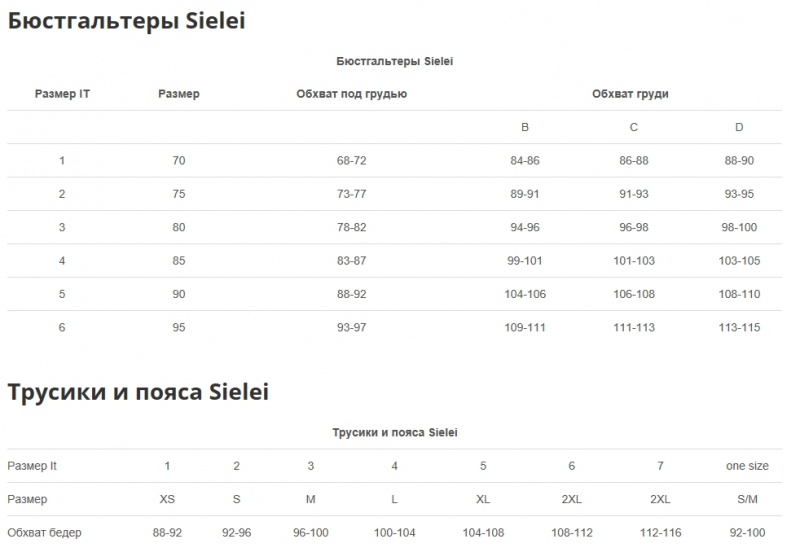Image resolution: width=800 pixels, height=552 pixels.
Task: Select the XL size cell
Action: 483,499
